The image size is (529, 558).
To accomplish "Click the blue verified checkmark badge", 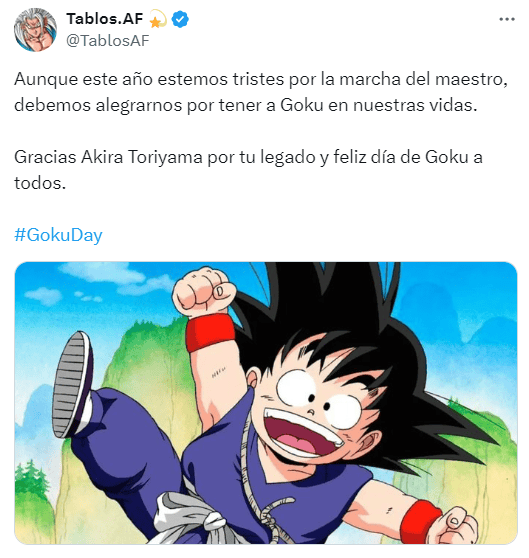I will 180,19.
